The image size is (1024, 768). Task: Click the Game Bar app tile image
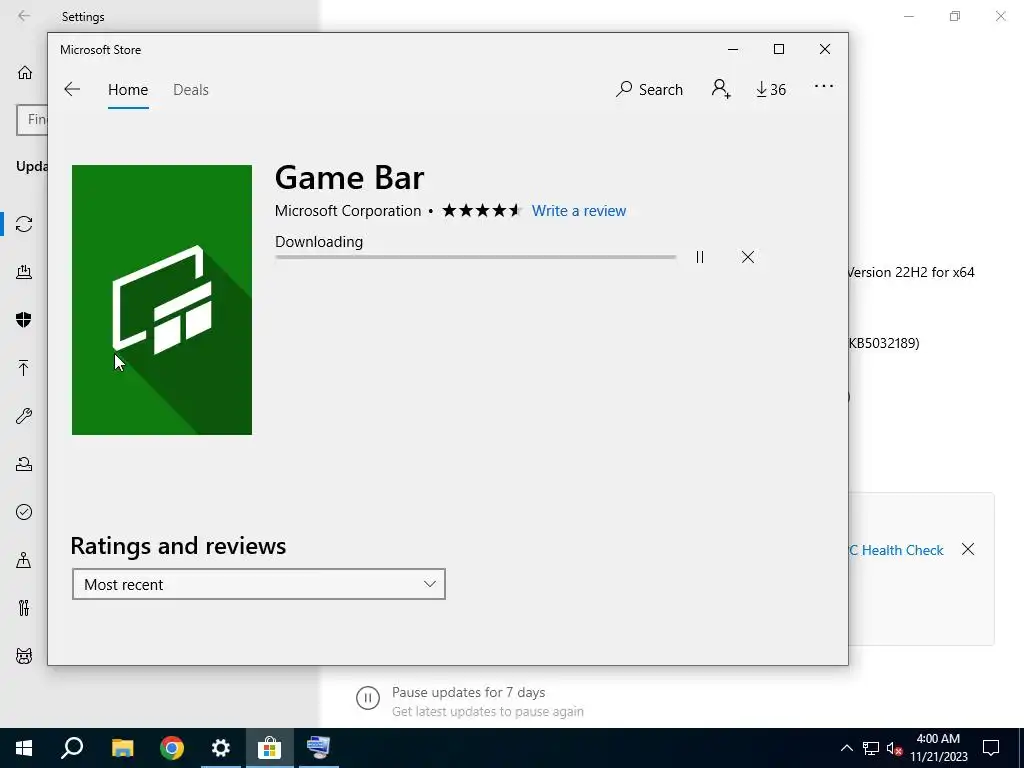click(162, 300)
